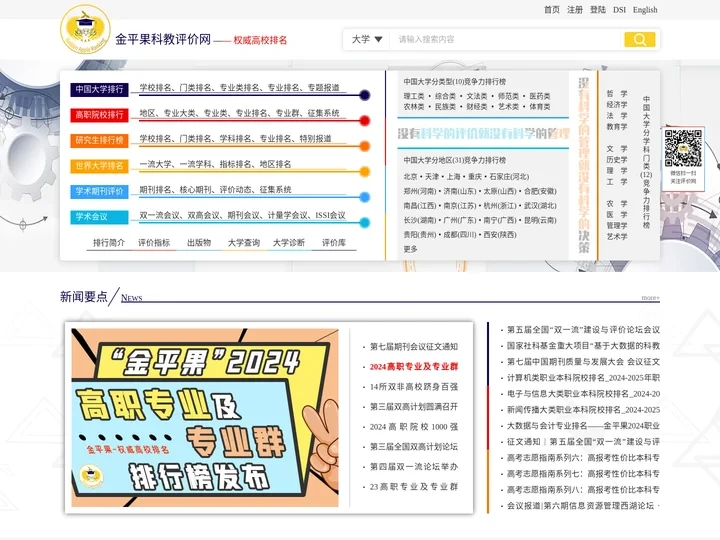Open the 评价指标 tab
The image size is (720, 540).
pyautogui.click(x=154, y=242)
